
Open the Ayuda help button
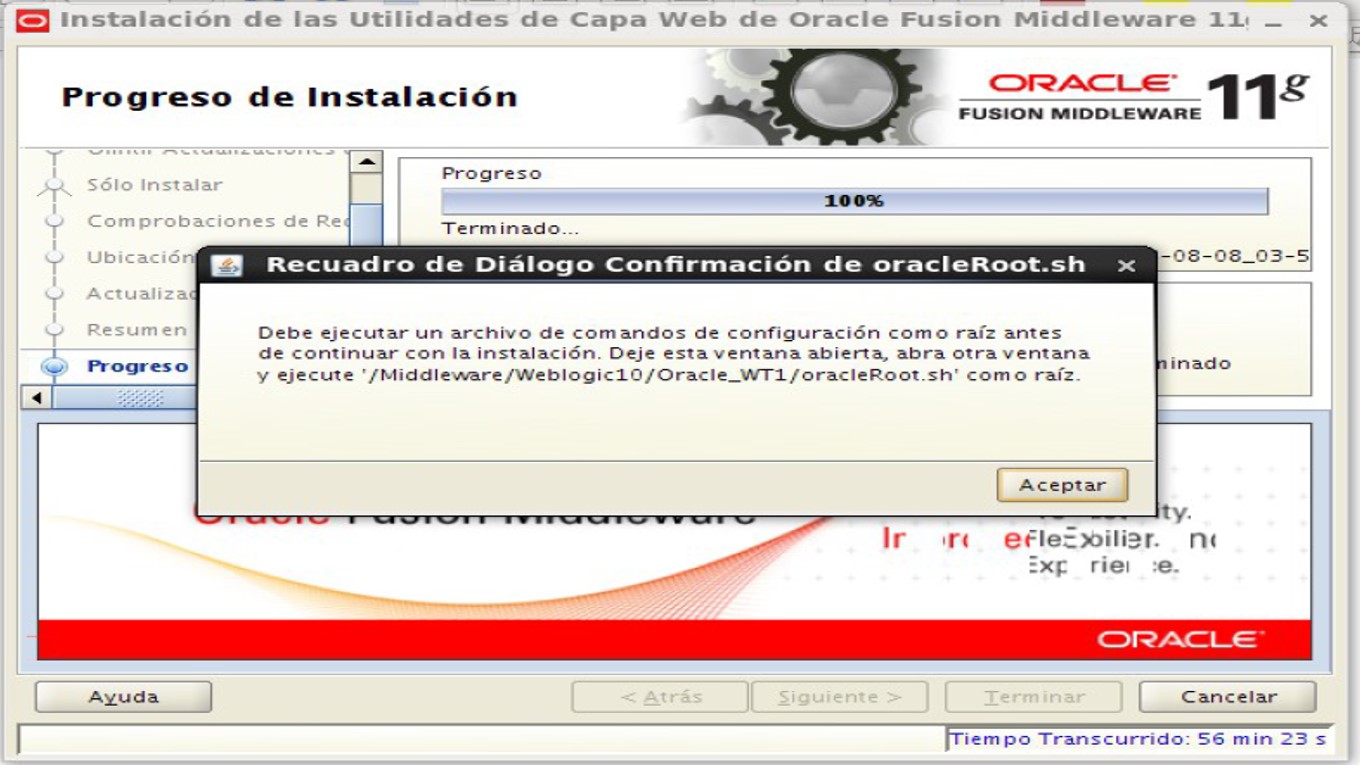[122, 696]
